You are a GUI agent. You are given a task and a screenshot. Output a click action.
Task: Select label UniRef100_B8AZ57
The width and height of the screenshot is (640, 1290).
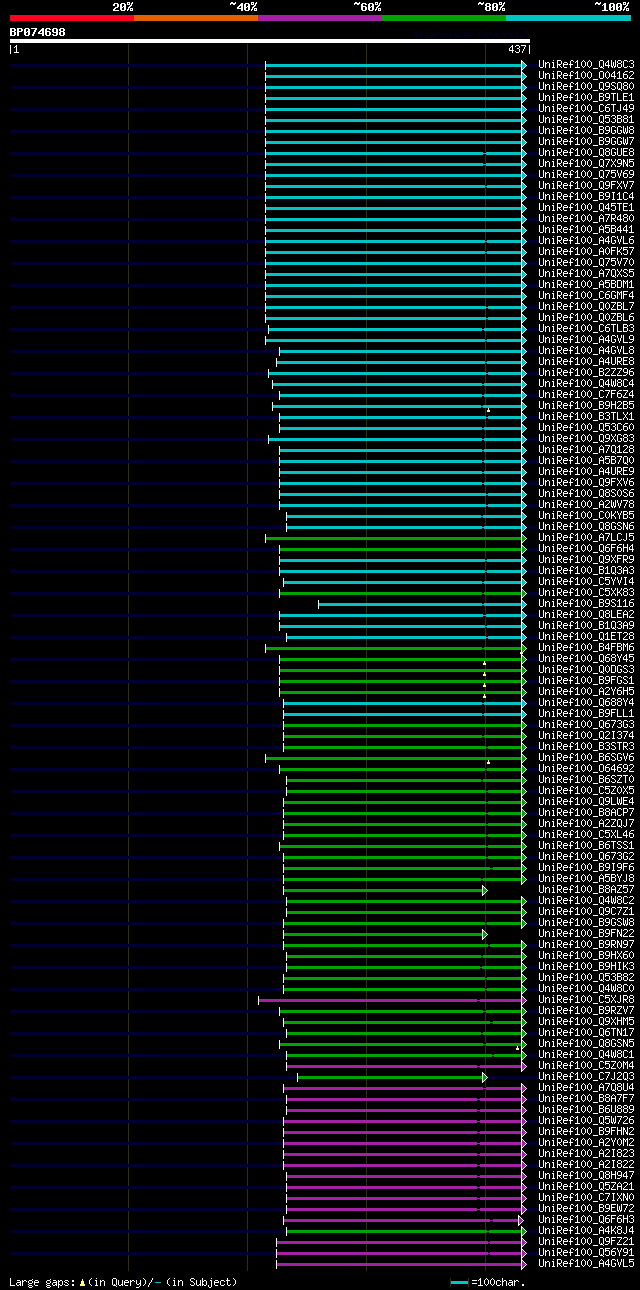[x=586, y=889]
